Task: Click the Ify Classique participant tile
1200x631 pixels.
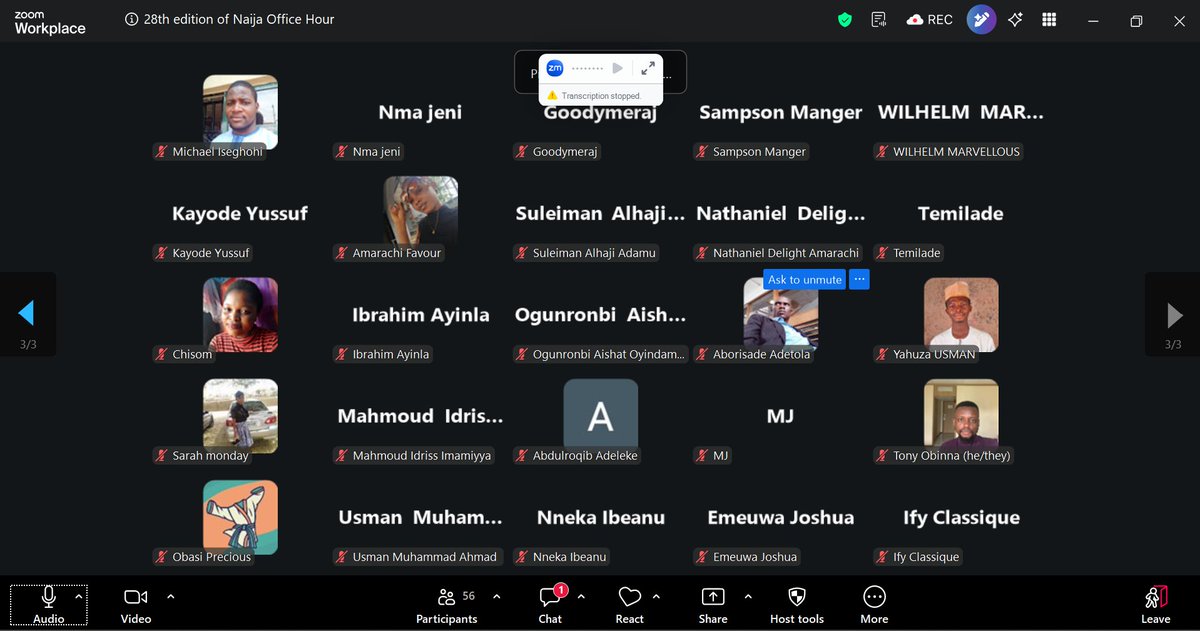Action: (x=960, y=516)
